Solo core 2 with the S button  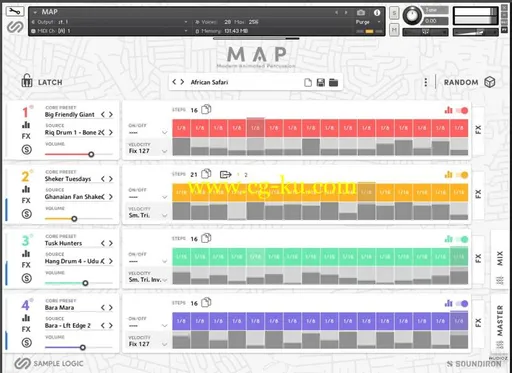point(27,214)
